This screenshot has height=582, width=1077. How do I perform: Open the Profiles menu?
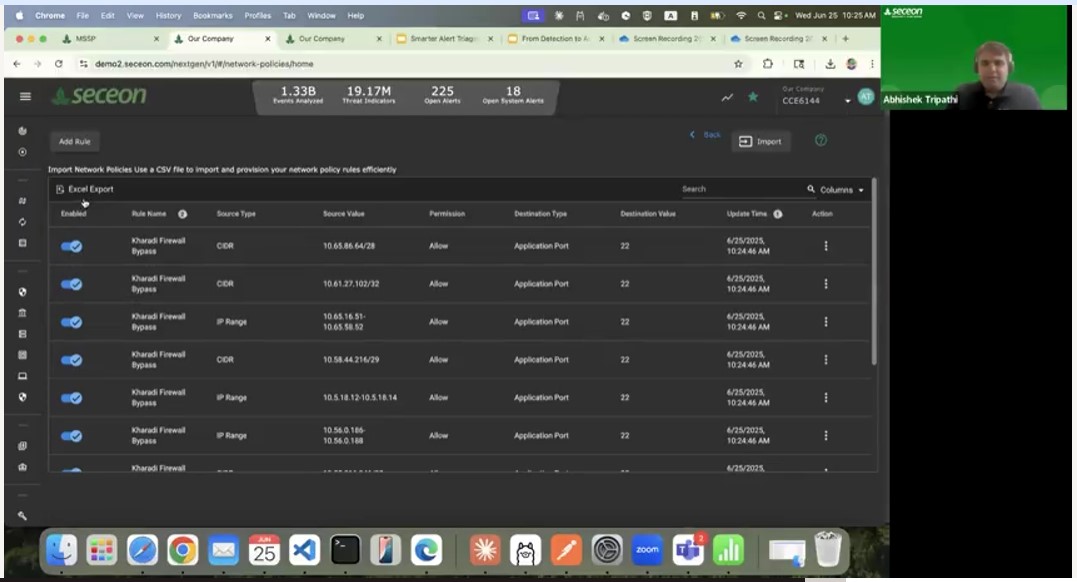pyautogui.click(x=258, y=15)
